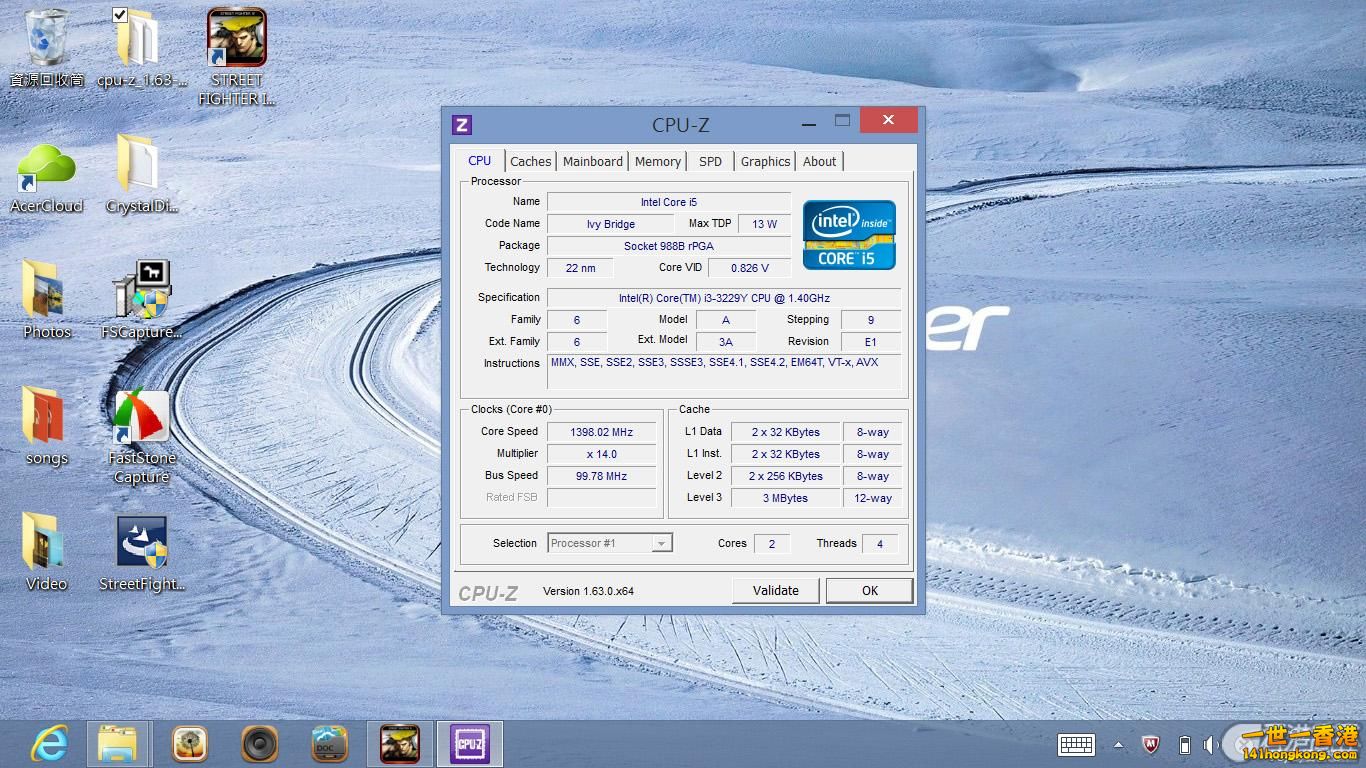Viewport: 1366px width, 768px height.
Task: Click the Intel Core i5 logo in CPU-Z
Action: coord(848,235)
